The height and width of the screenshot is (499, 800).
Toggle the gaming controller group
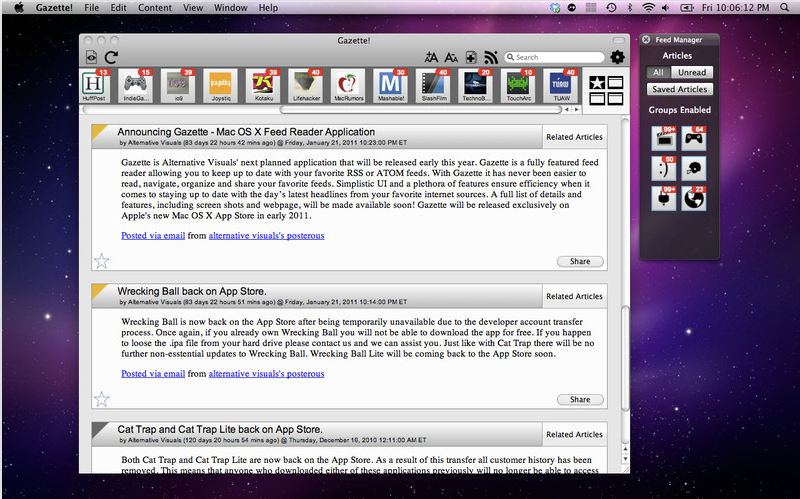(694, 138)
